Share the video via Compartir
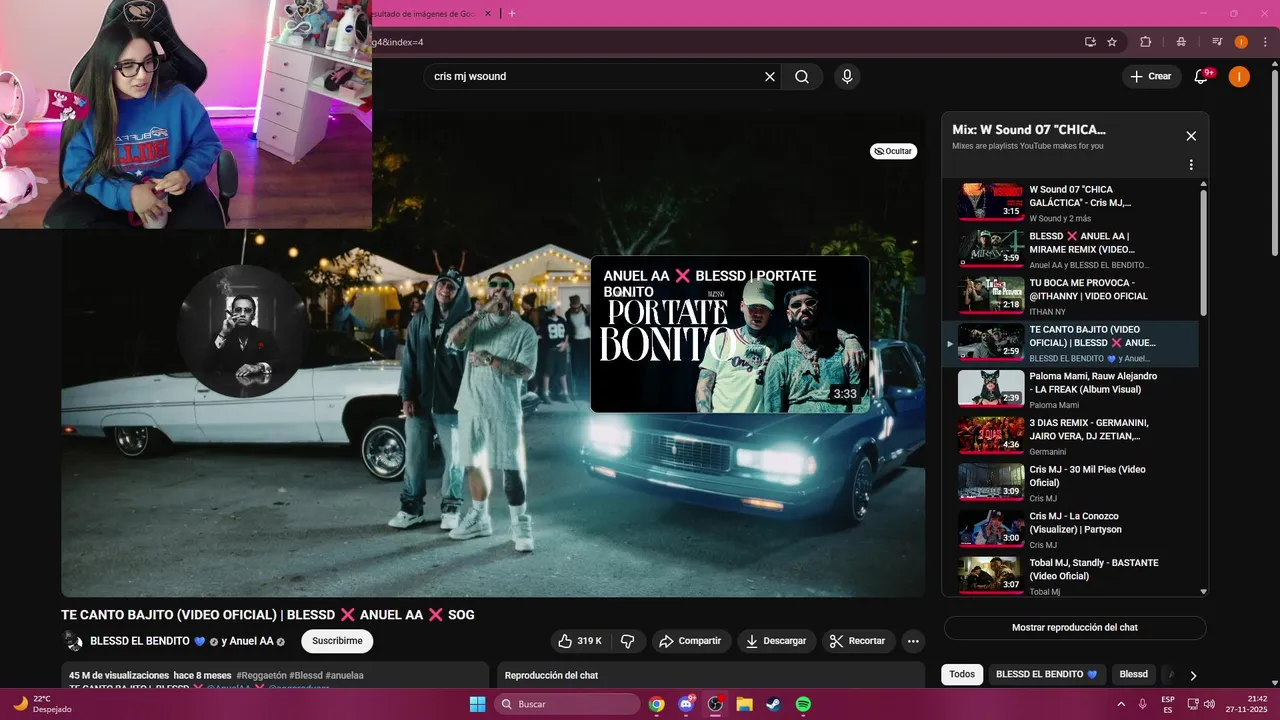Screen dimensions: 1280x720 [691, 641]
